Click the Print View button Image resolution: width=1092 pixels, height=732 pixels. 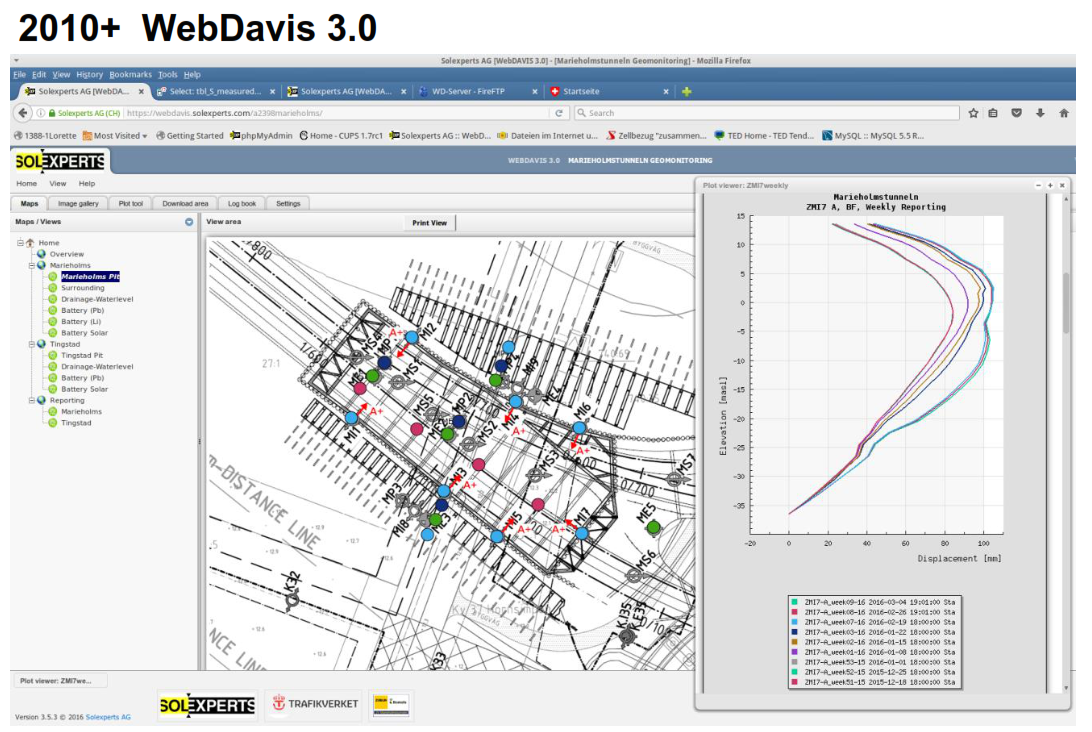[x=429, y=223]
